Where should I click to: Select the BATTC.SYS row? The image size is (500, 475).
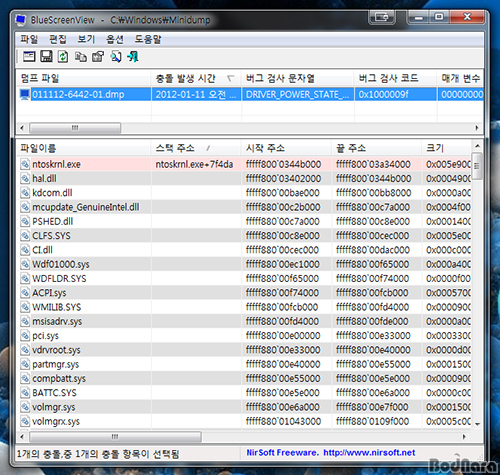(244, 393)
